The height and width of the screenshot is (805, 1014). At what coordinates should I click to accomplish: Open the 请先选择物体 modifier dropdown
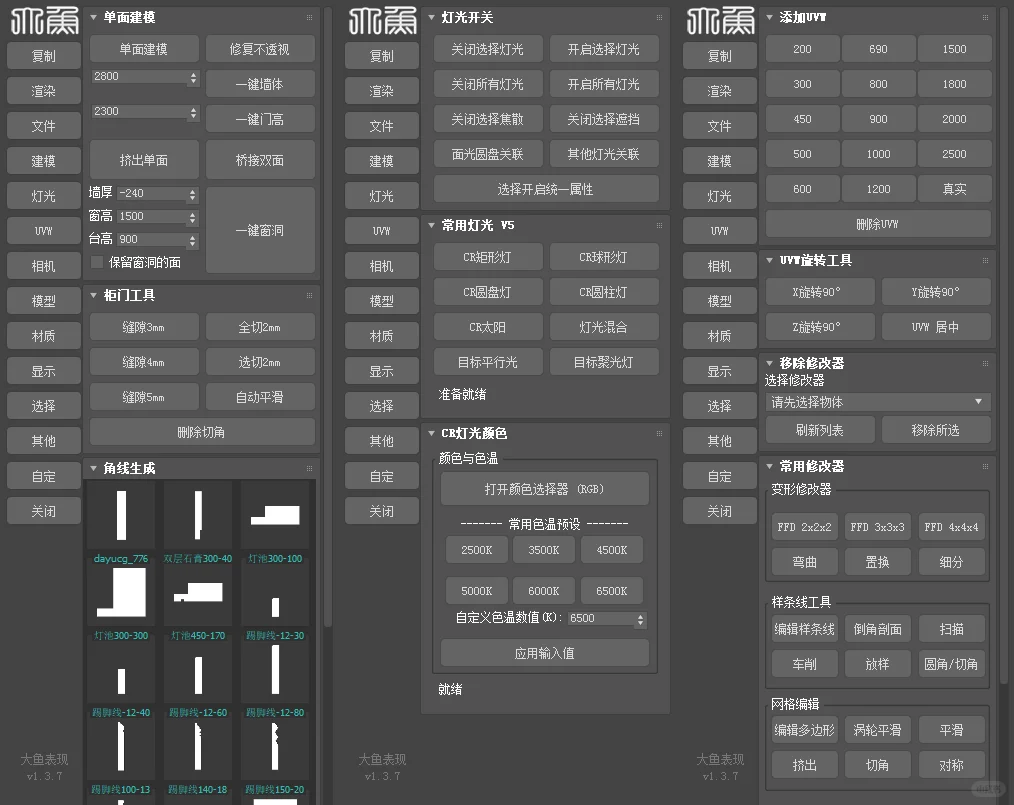878,402
